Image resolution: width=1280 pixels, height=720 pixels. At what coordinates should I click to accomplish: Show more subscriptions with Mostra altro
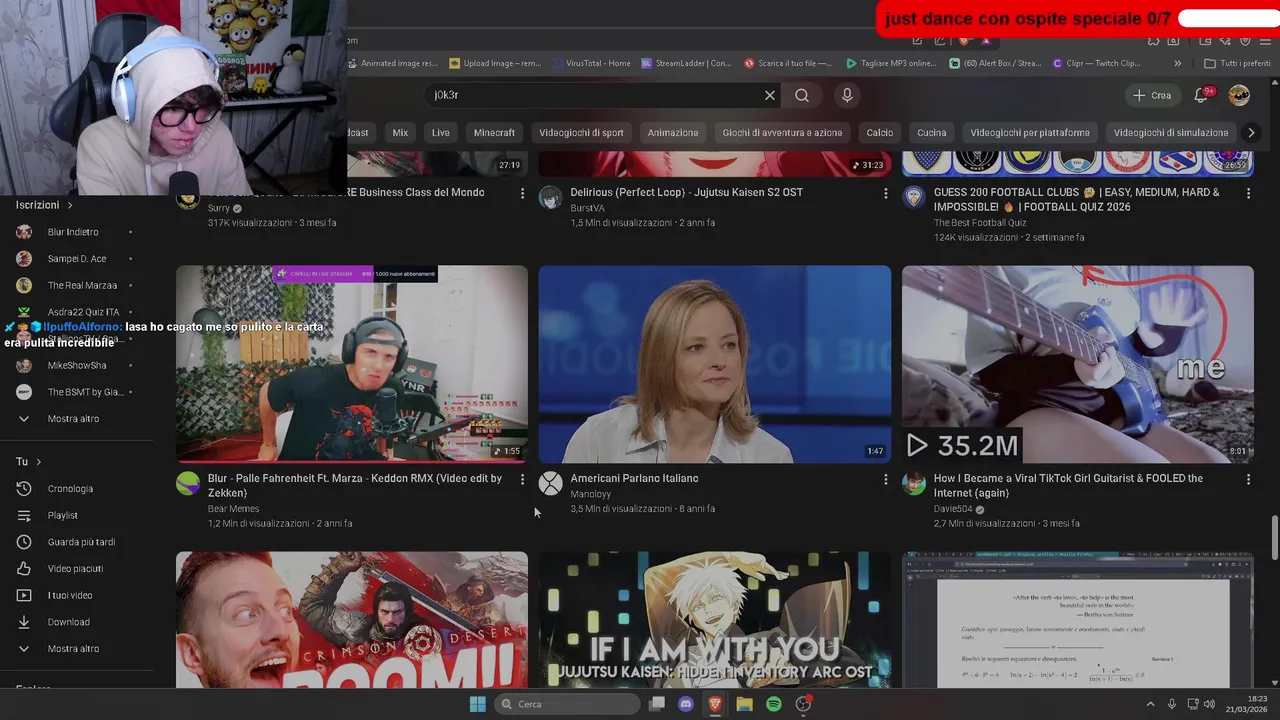pyautogui.click(x=75, y=419)
